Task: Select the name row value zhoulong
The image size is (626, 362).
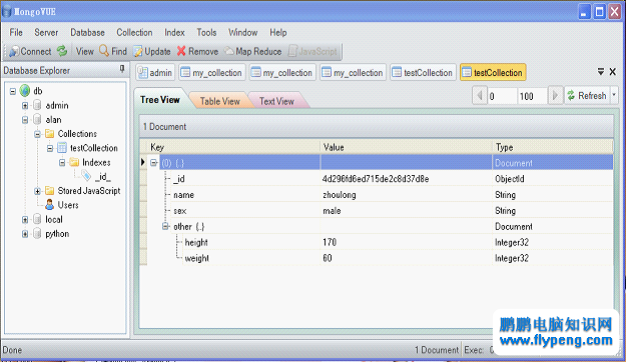Action: 339,195
